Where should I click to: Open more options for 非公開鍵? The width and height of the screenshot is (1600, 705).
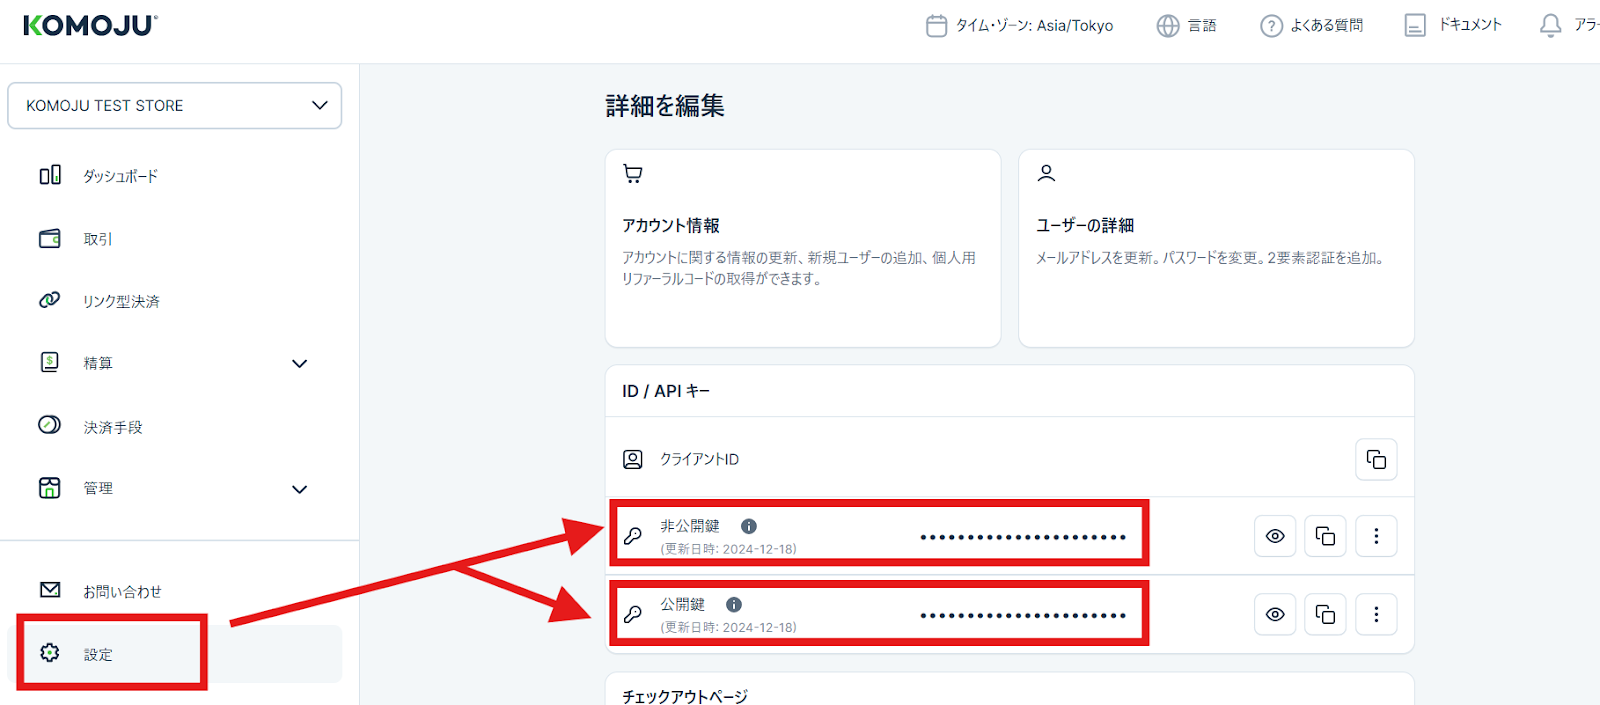pos(1376,536)
